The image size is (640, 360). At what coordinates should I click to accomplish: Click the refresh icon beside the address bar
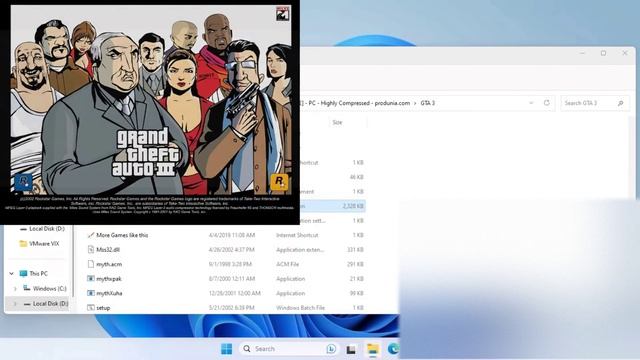[x=547, y=103]
